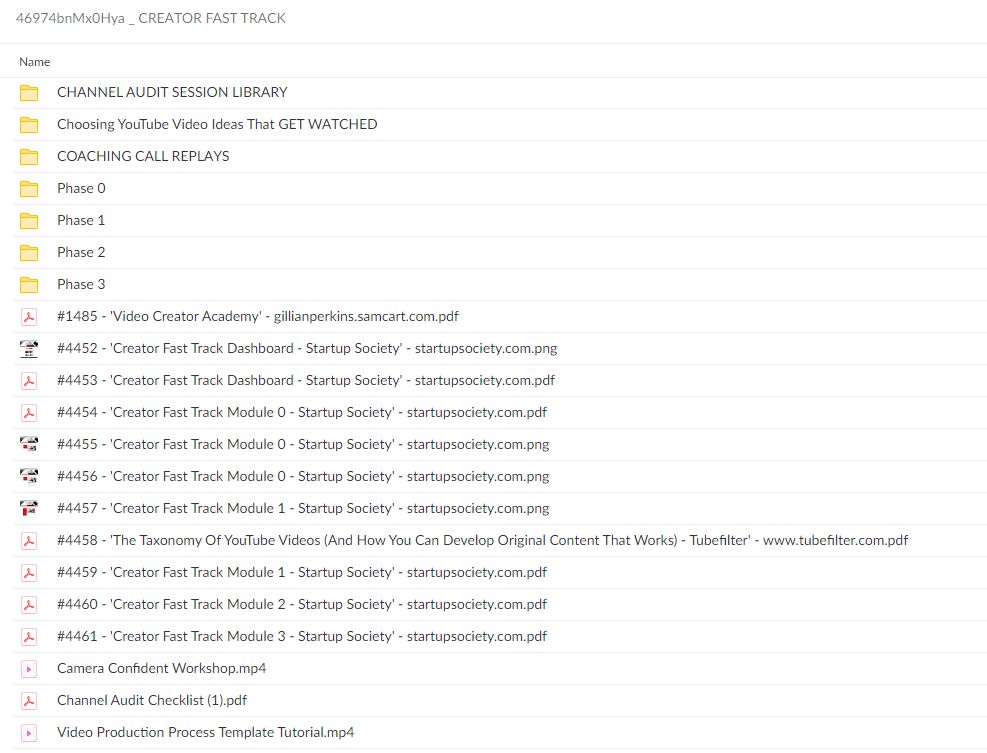987x753 pixels.
Task: Open the Phase 3 folder
Action: pyautogui.click(x=81, y=284)
